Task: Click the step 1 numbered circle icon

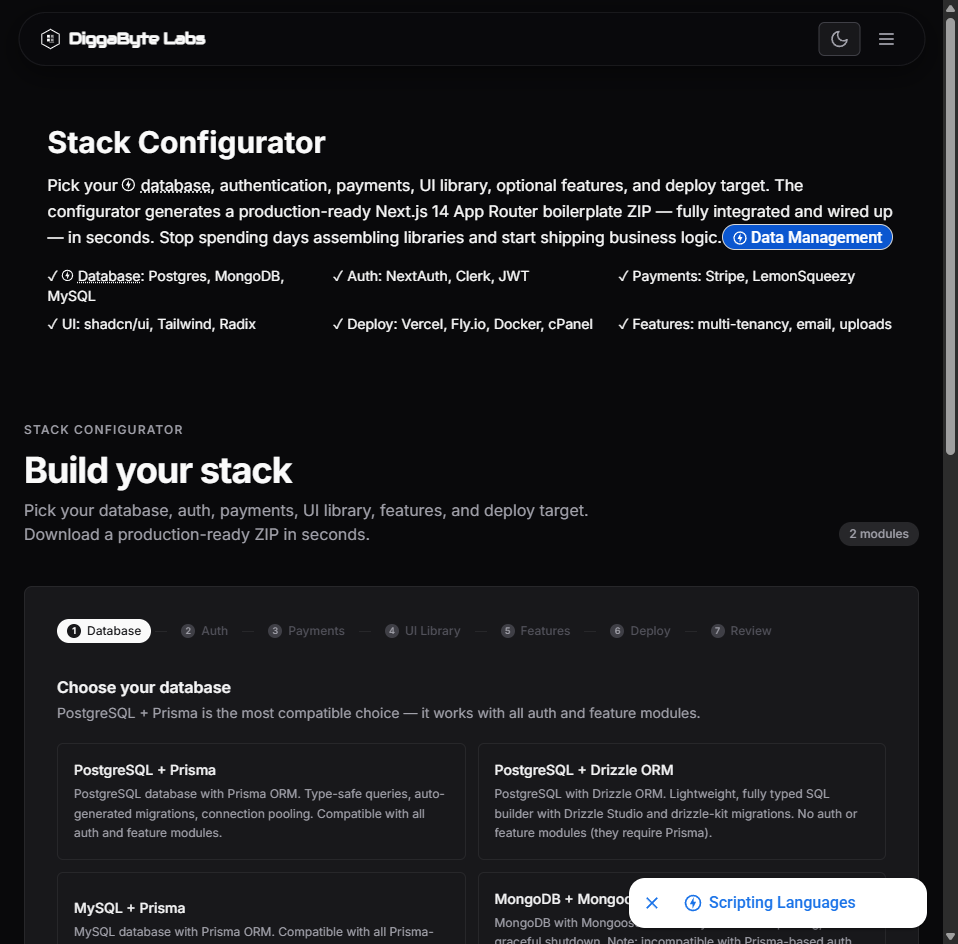Action: point(73,630)
